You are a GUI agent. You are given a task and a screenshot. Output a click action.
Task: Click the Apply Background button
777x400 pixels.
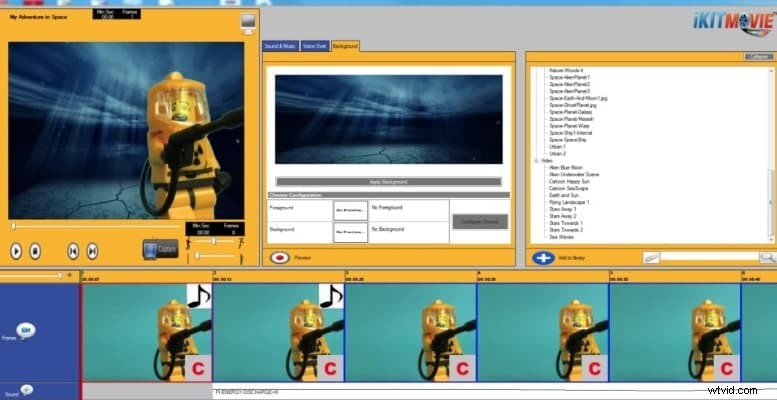point(388,182)
